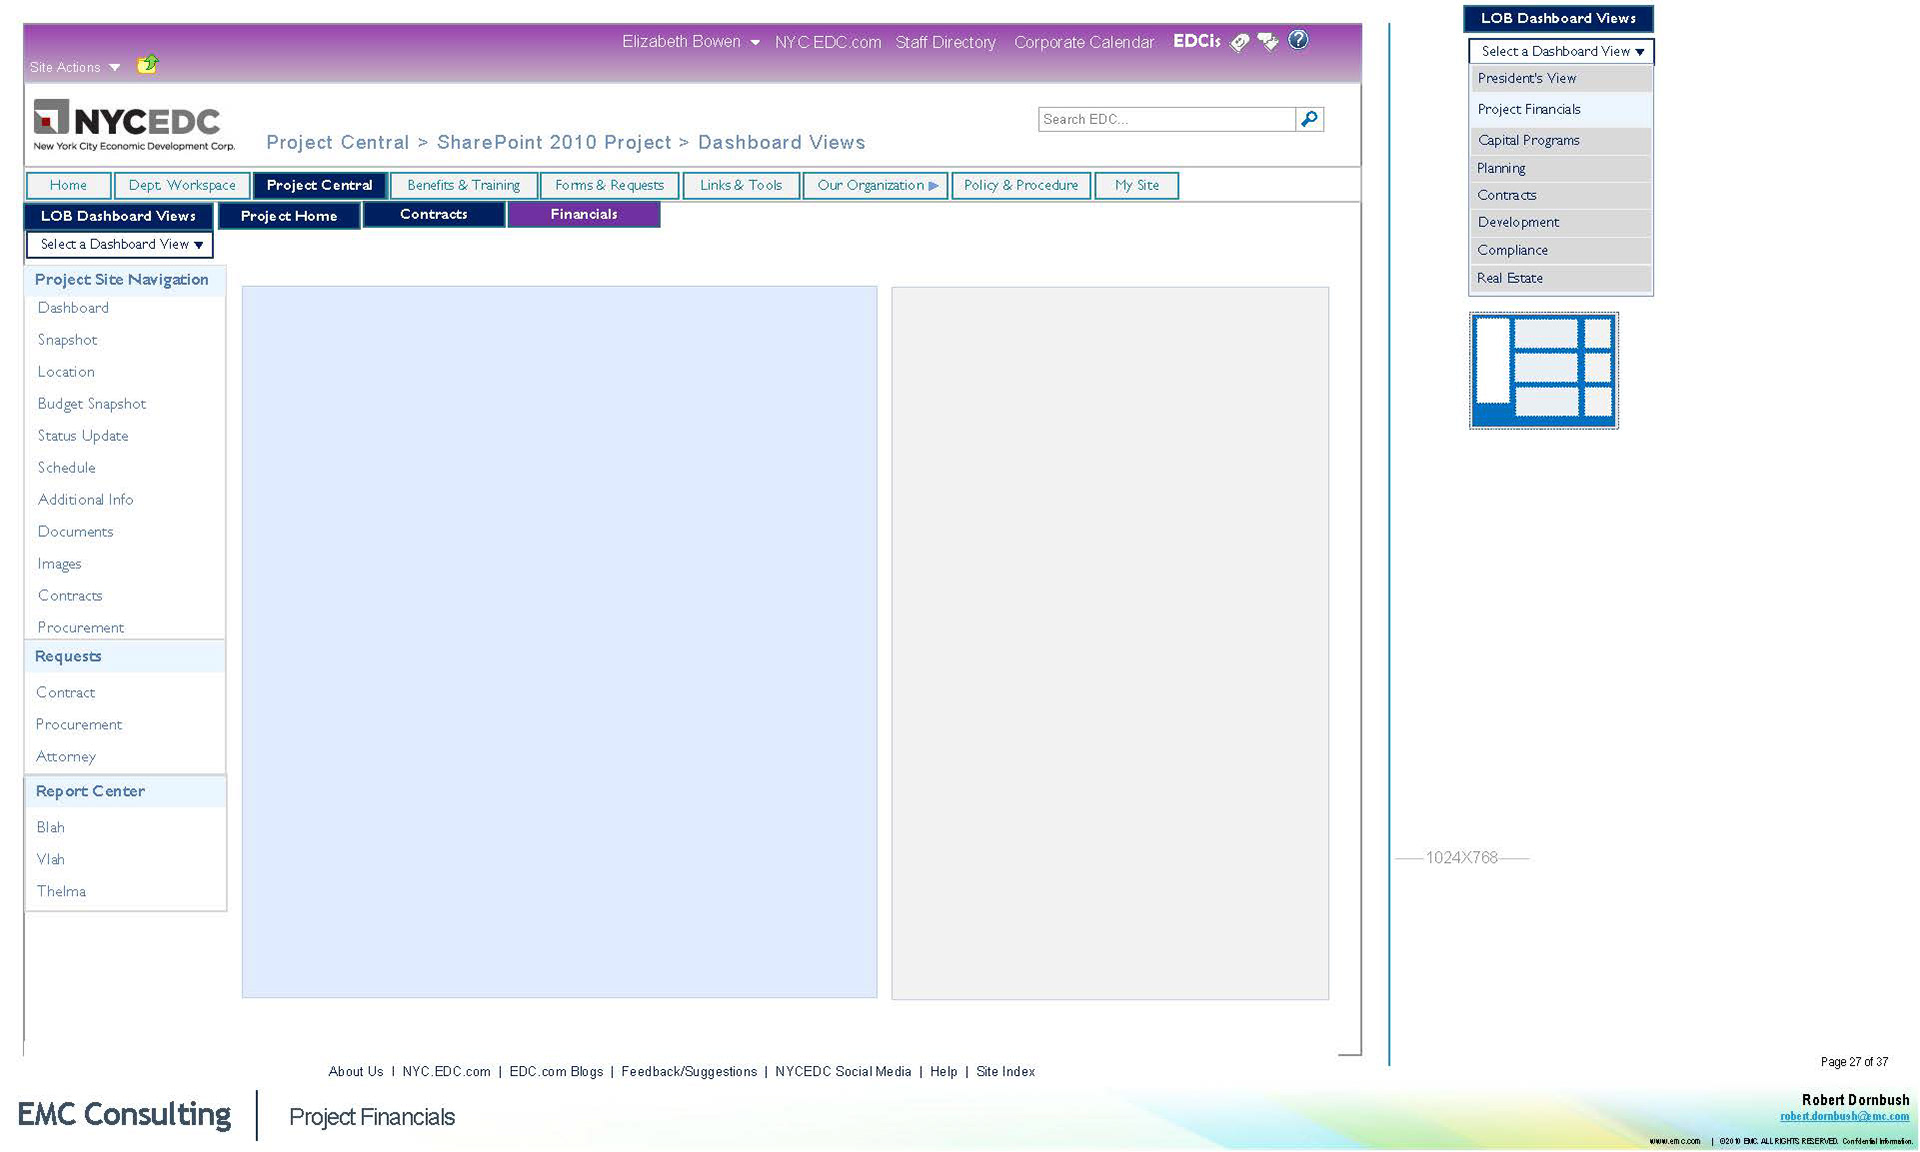The height and width of the screenshot is (1152, 1920).
Task: Open the Contracts tab
Action: click(433, 214)
